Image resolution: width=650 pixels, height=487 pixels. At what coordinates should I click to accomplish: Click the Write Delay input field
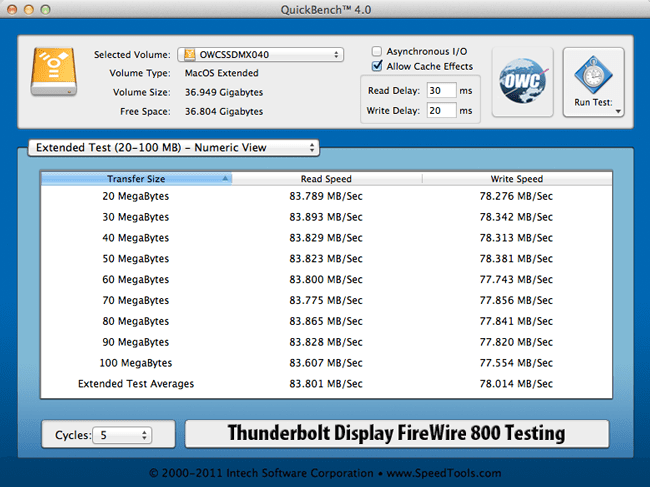pyautogui.click(x=440, y=108)
